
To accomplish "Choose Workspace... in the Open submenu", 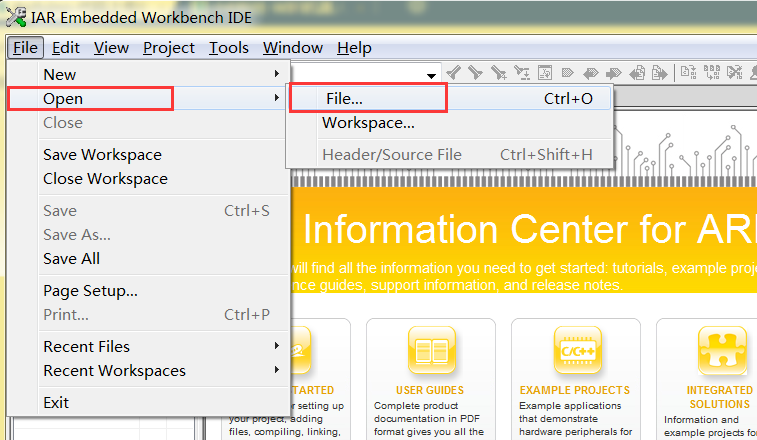I will (x=450, y=123).
